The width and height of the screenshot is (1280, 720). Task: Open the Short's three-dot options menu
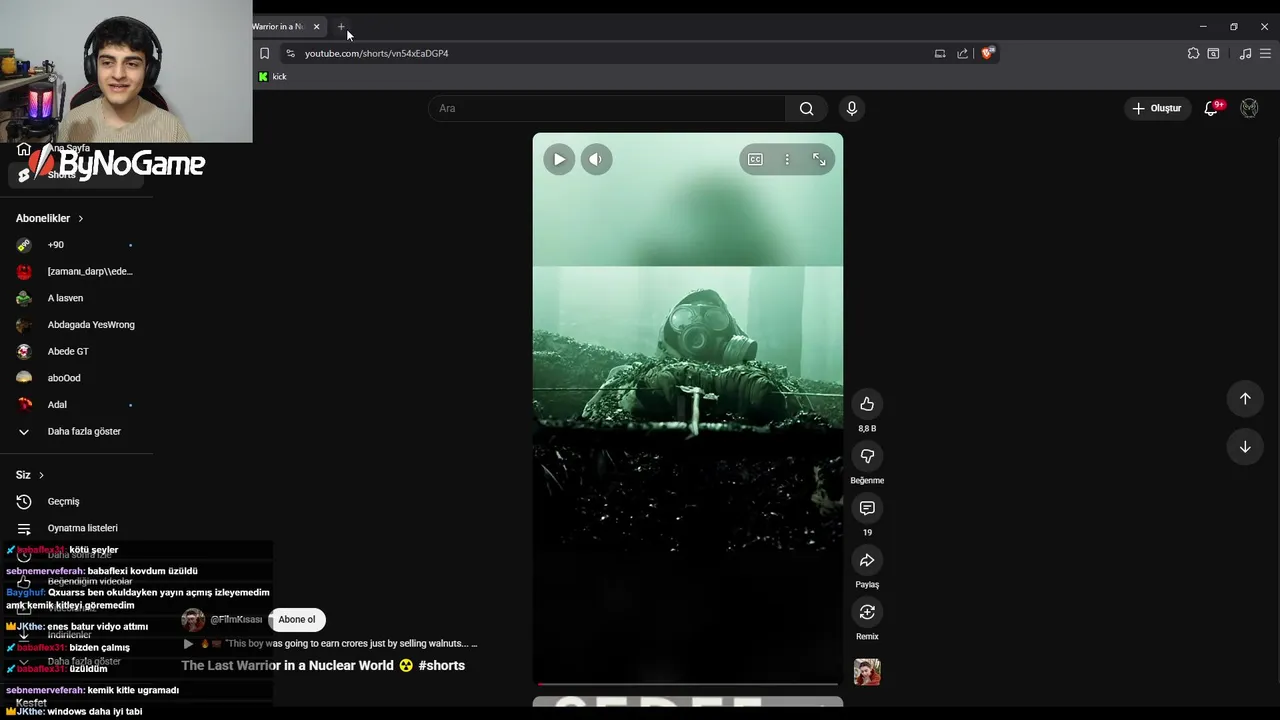(787, 159)
